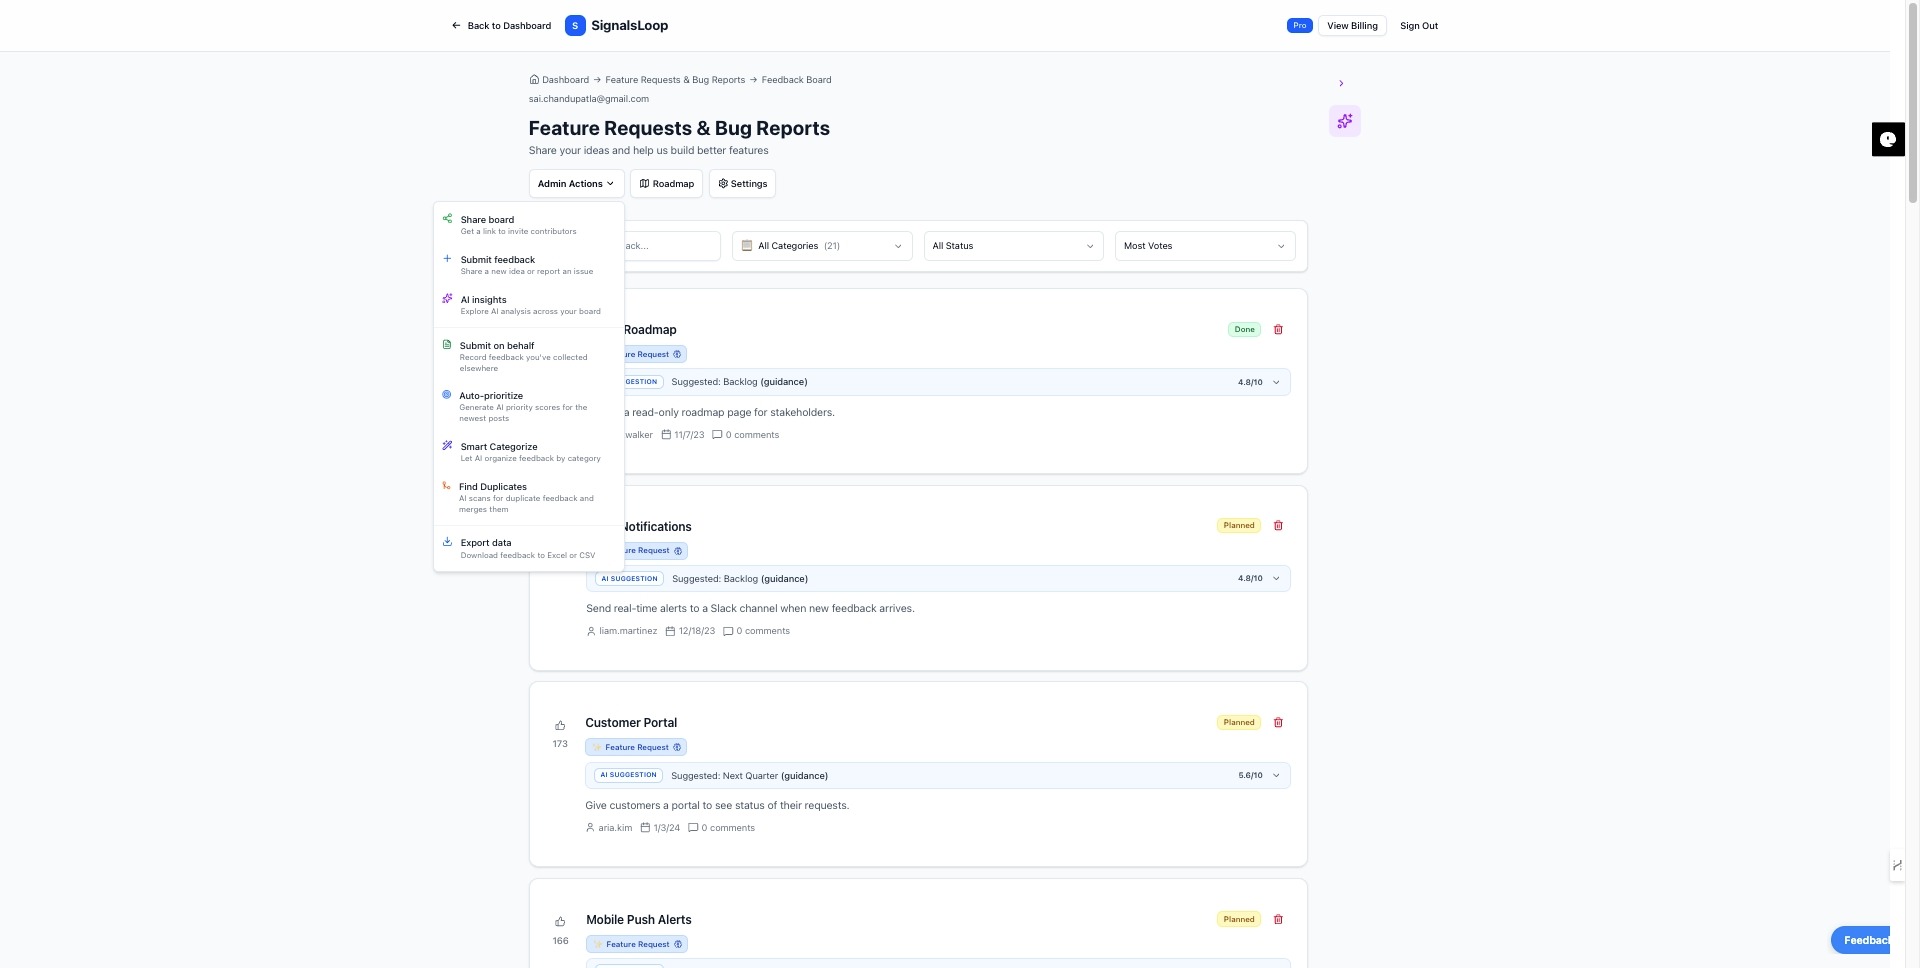Image resolution: width=1920 pixels, height=968 pixels.
Task: Click the info icon on Customer Portal's Feature Request tag
Action: 677,747
